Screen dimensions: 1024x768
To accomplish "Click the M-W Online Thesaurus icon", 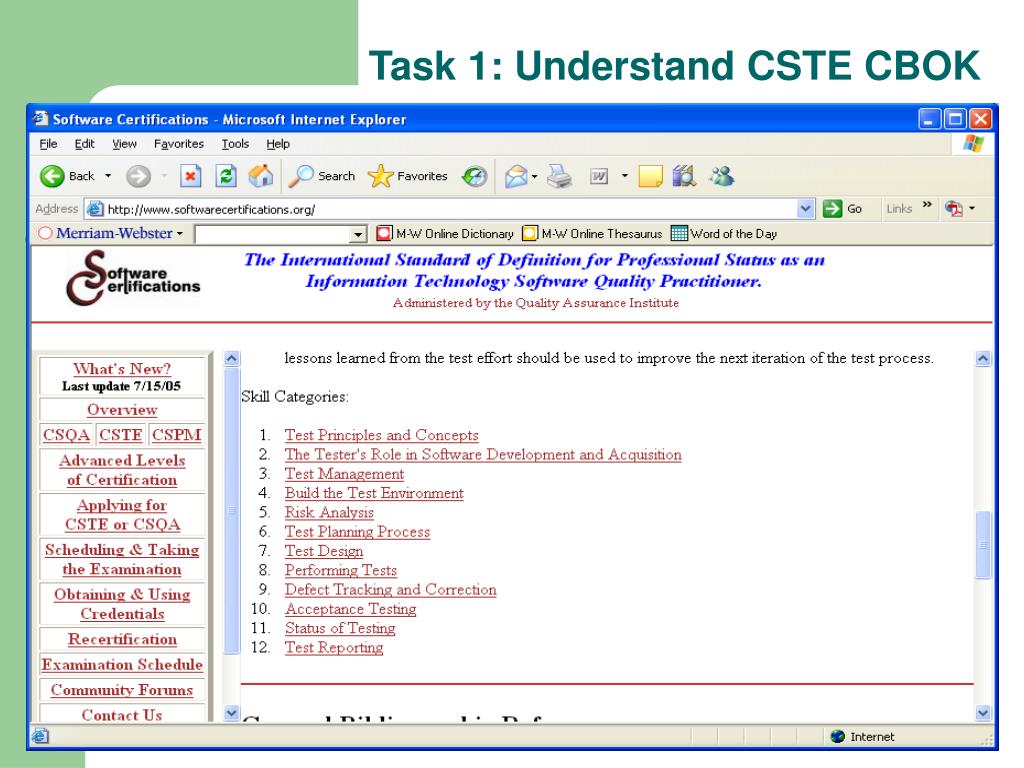I will click(x=530, y=233).
